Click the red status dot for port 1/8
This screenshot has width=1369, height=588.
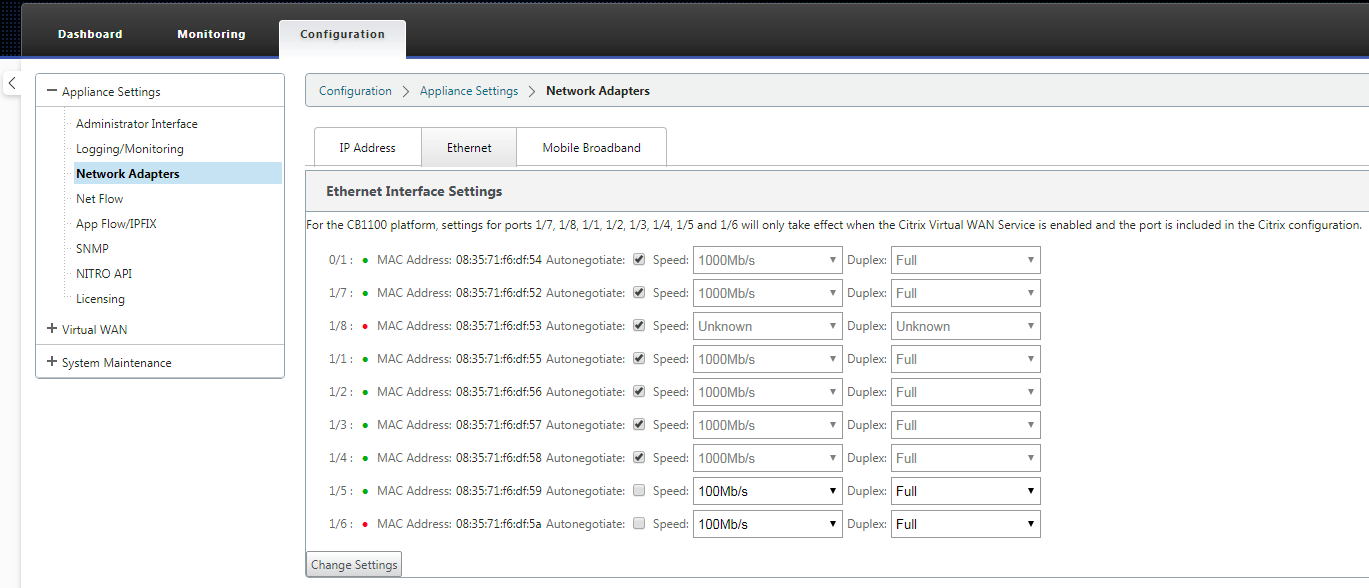click(x=365, y=327)
